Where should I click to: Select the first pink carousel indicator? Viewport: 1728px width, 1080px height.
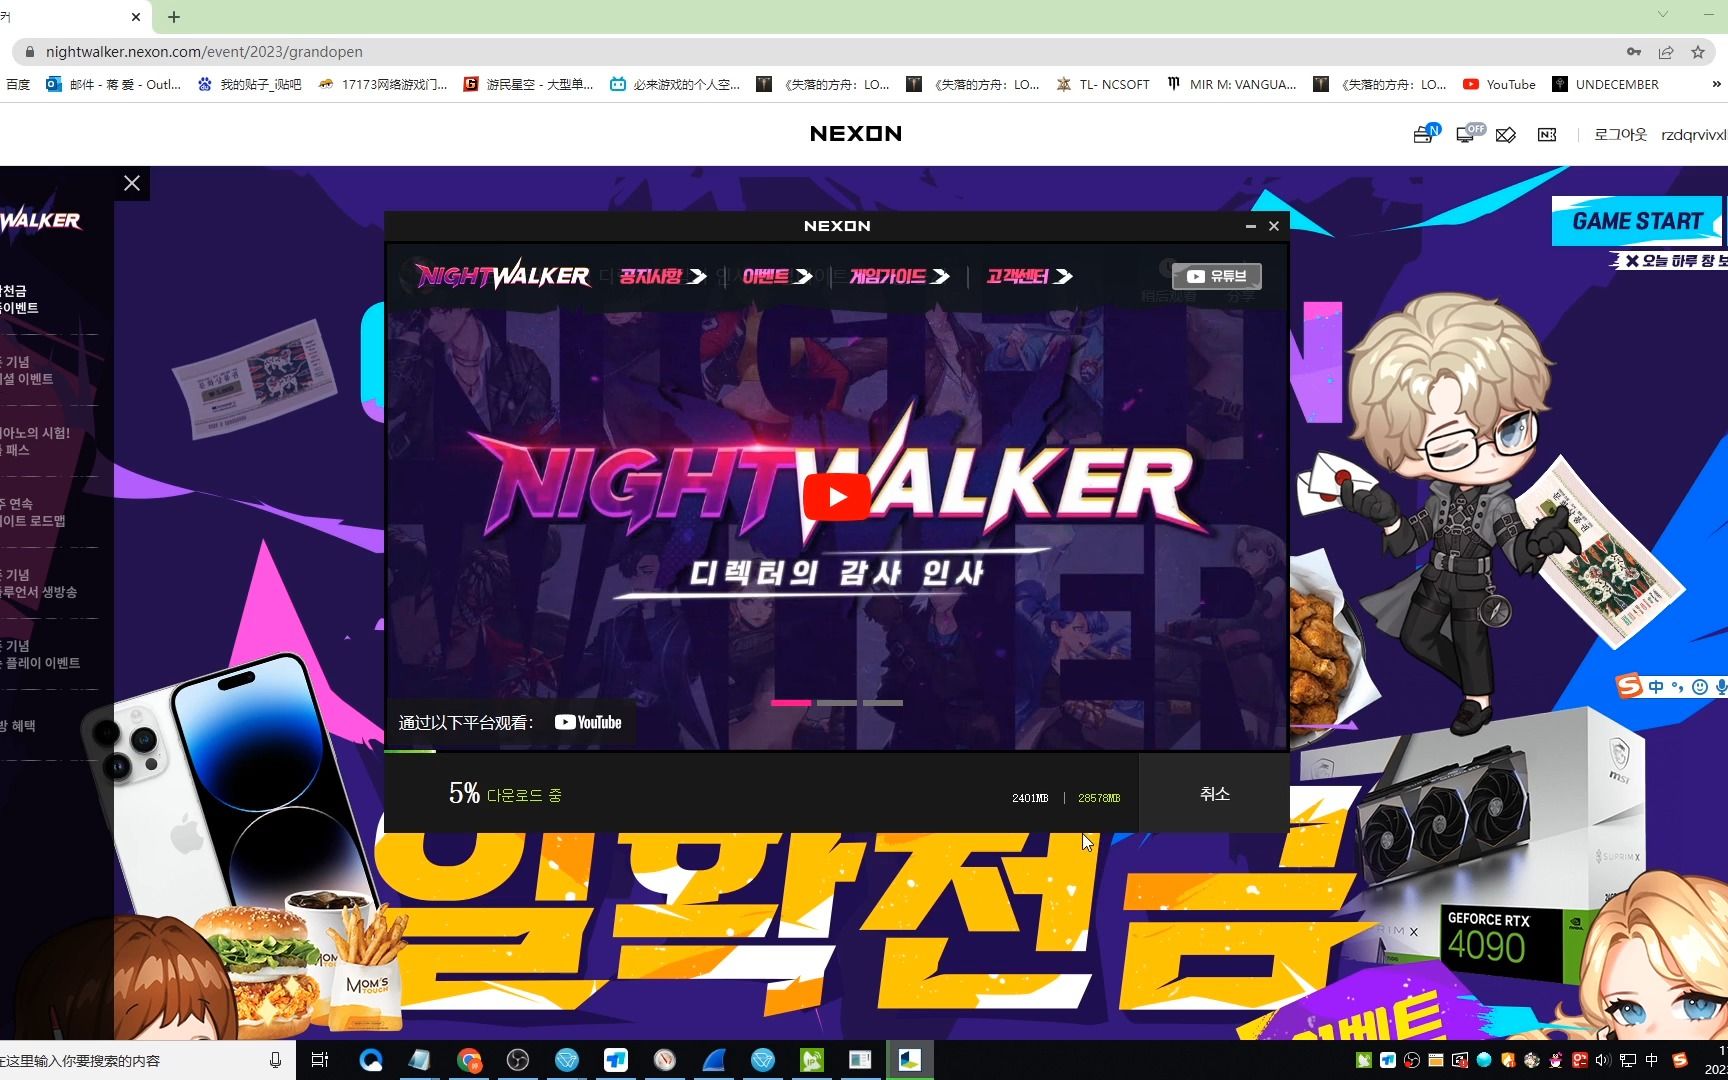(x=791, y=703)
